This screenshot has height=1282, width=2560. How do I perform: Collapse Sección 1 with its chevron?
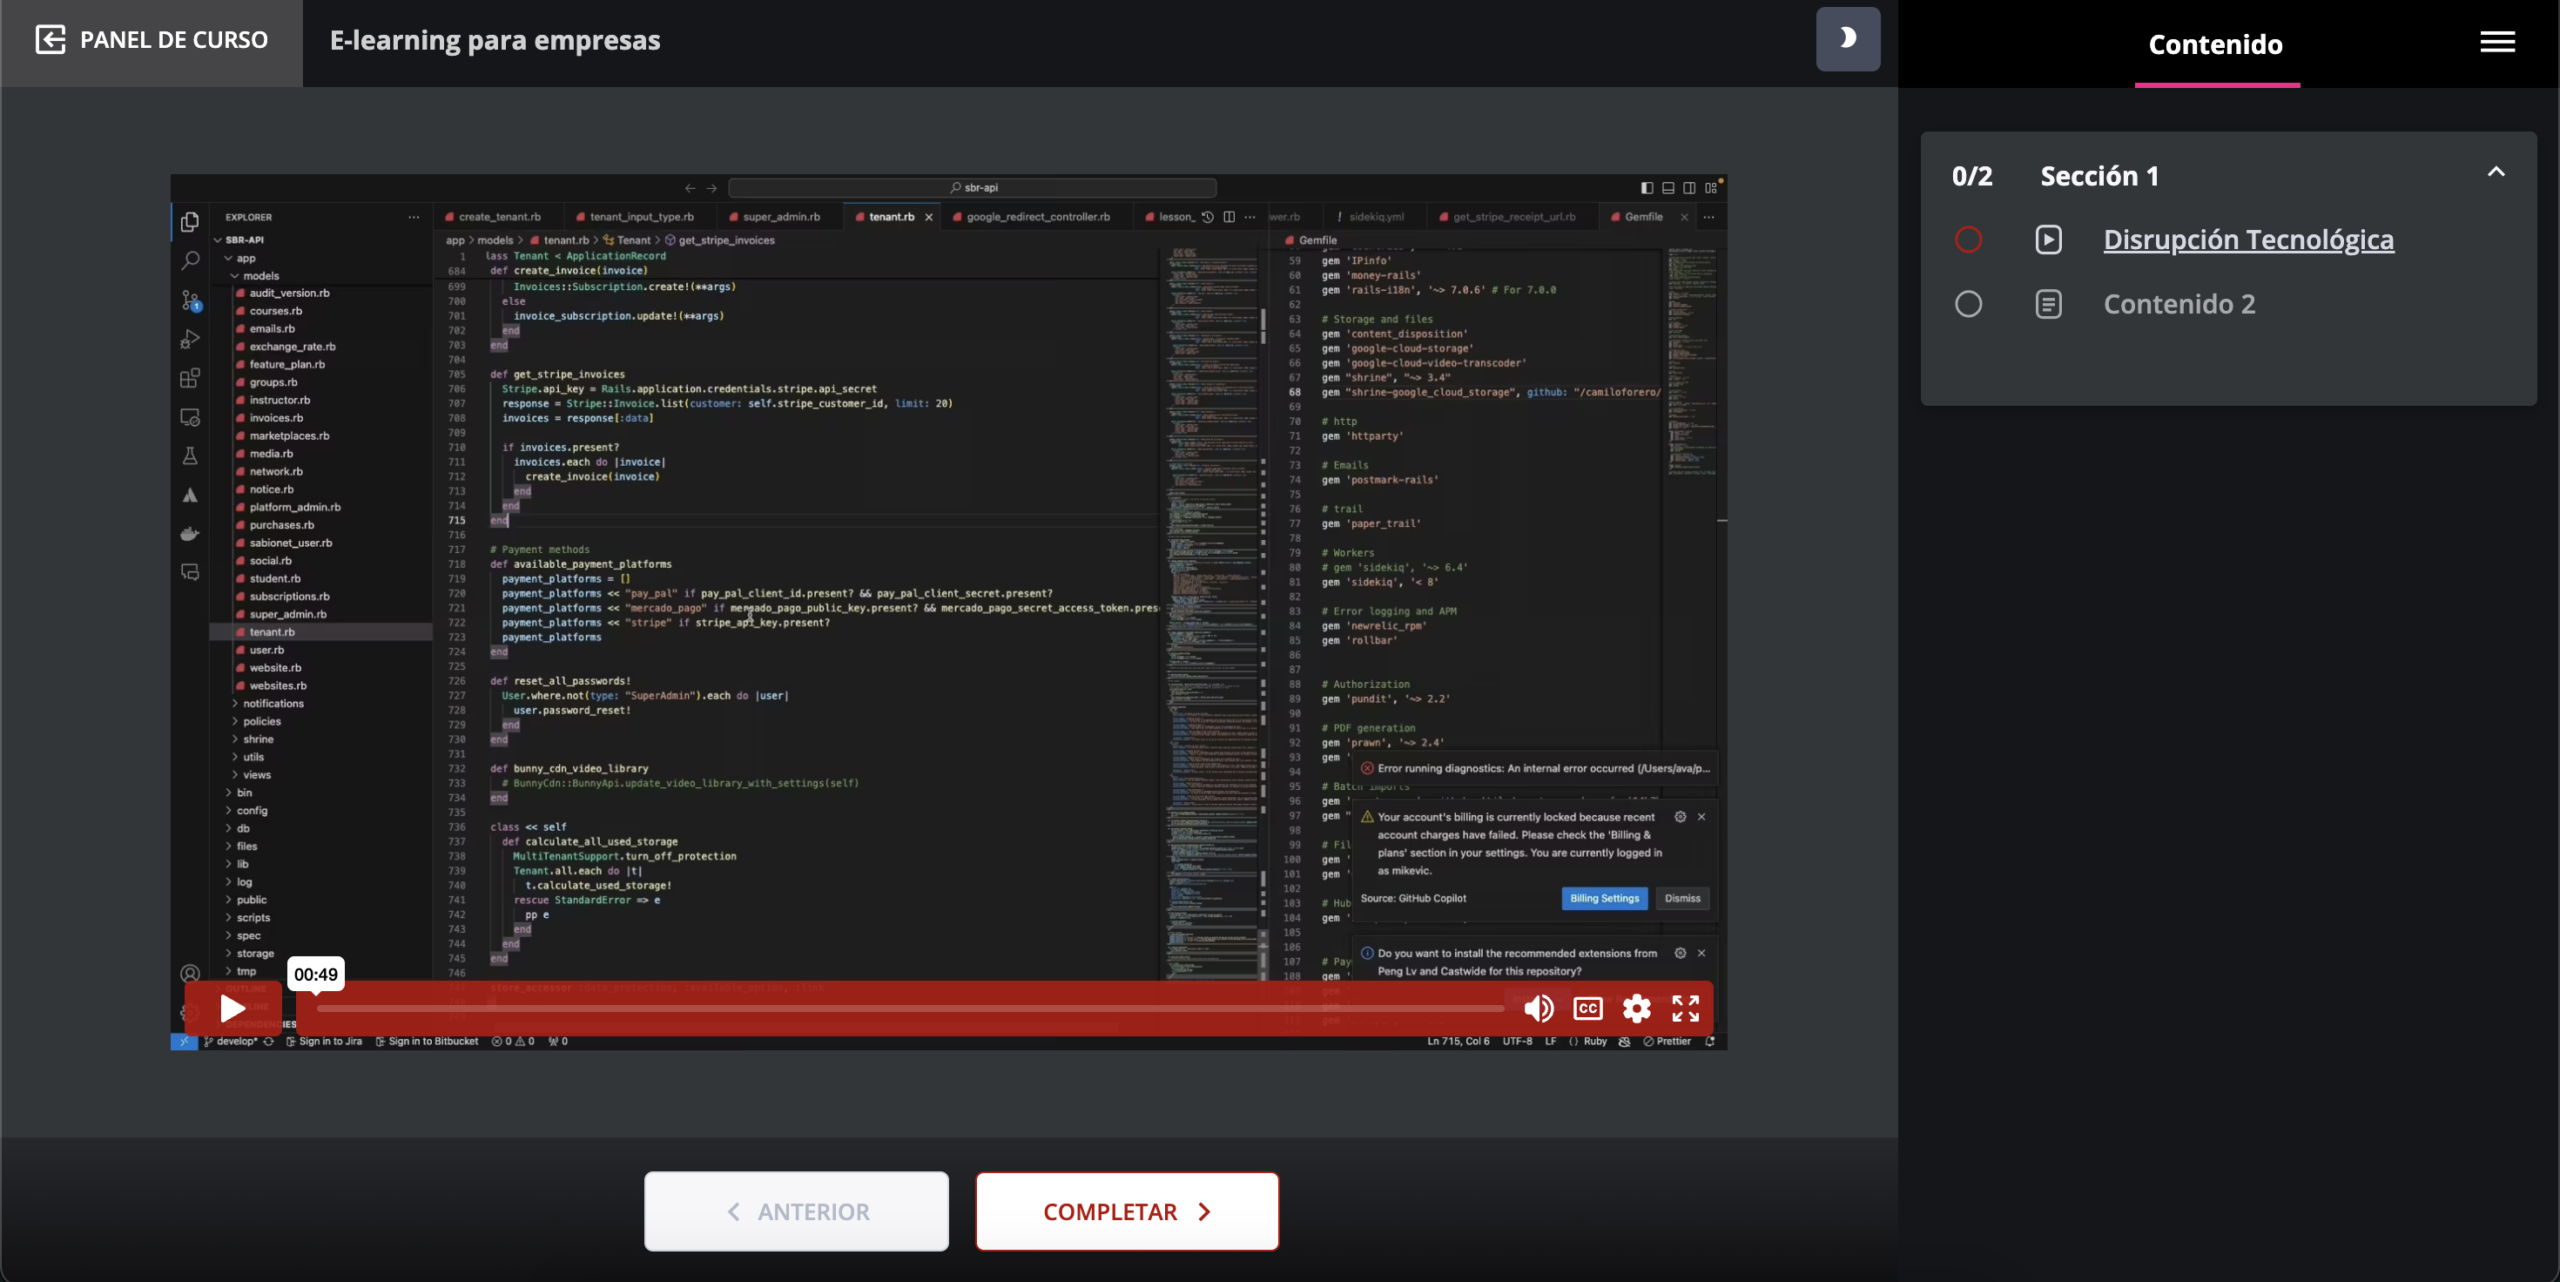point(2496,172)
